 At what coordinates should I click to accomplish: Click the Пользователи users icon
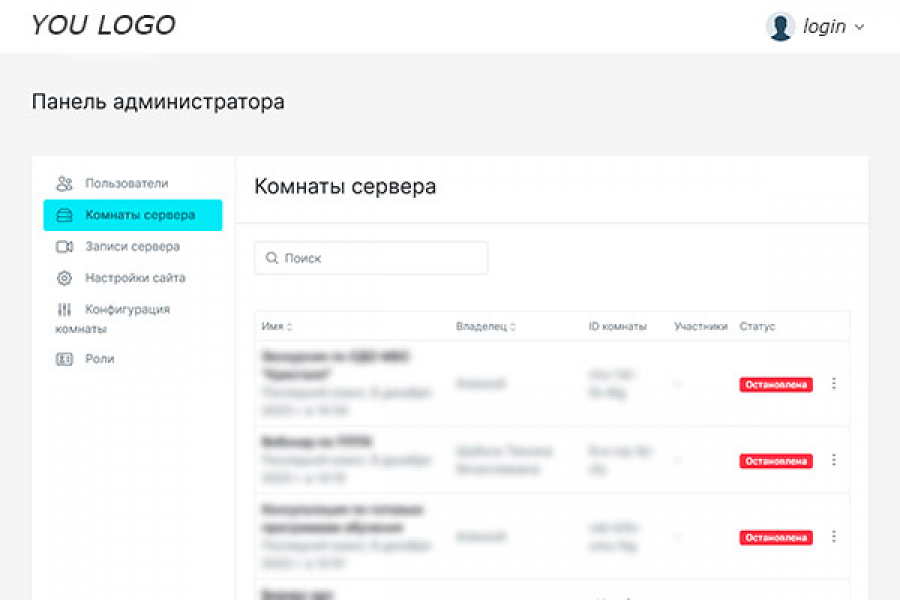(x=65, y=184)
